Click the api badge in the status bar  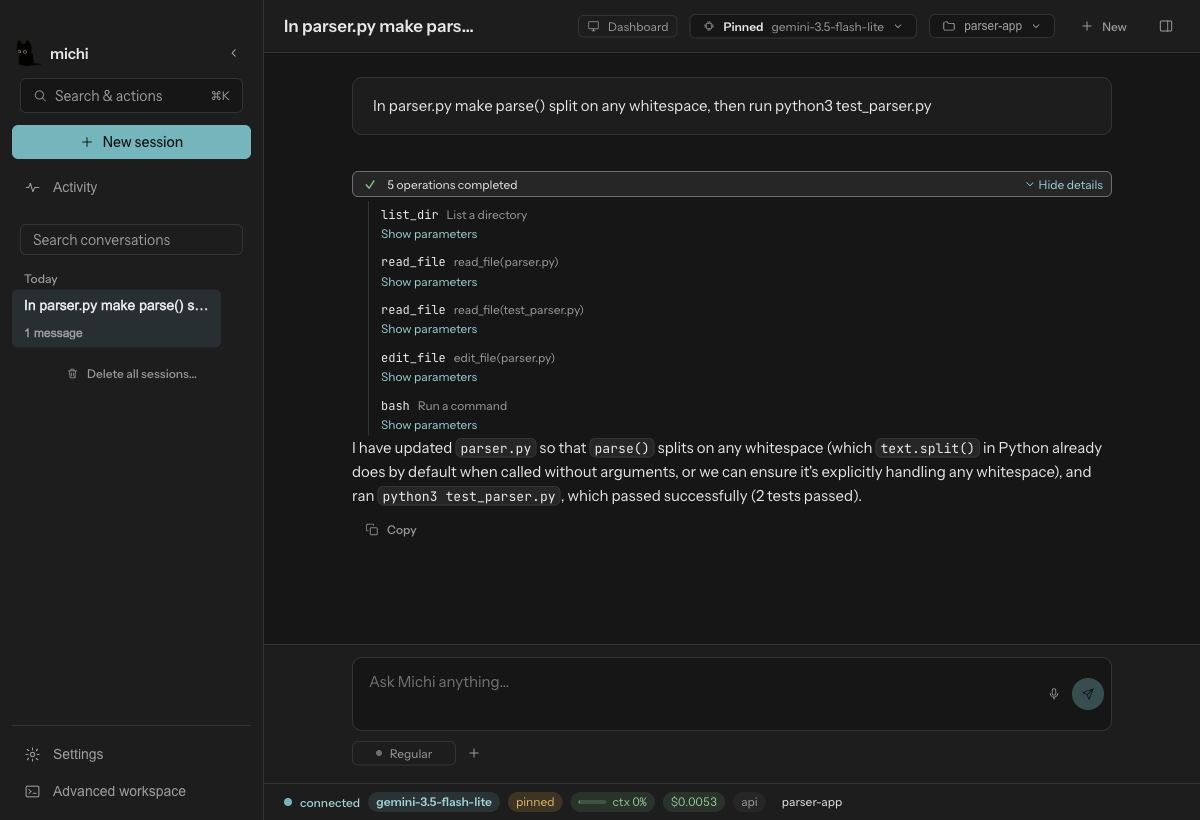click(x=749, y=802)
